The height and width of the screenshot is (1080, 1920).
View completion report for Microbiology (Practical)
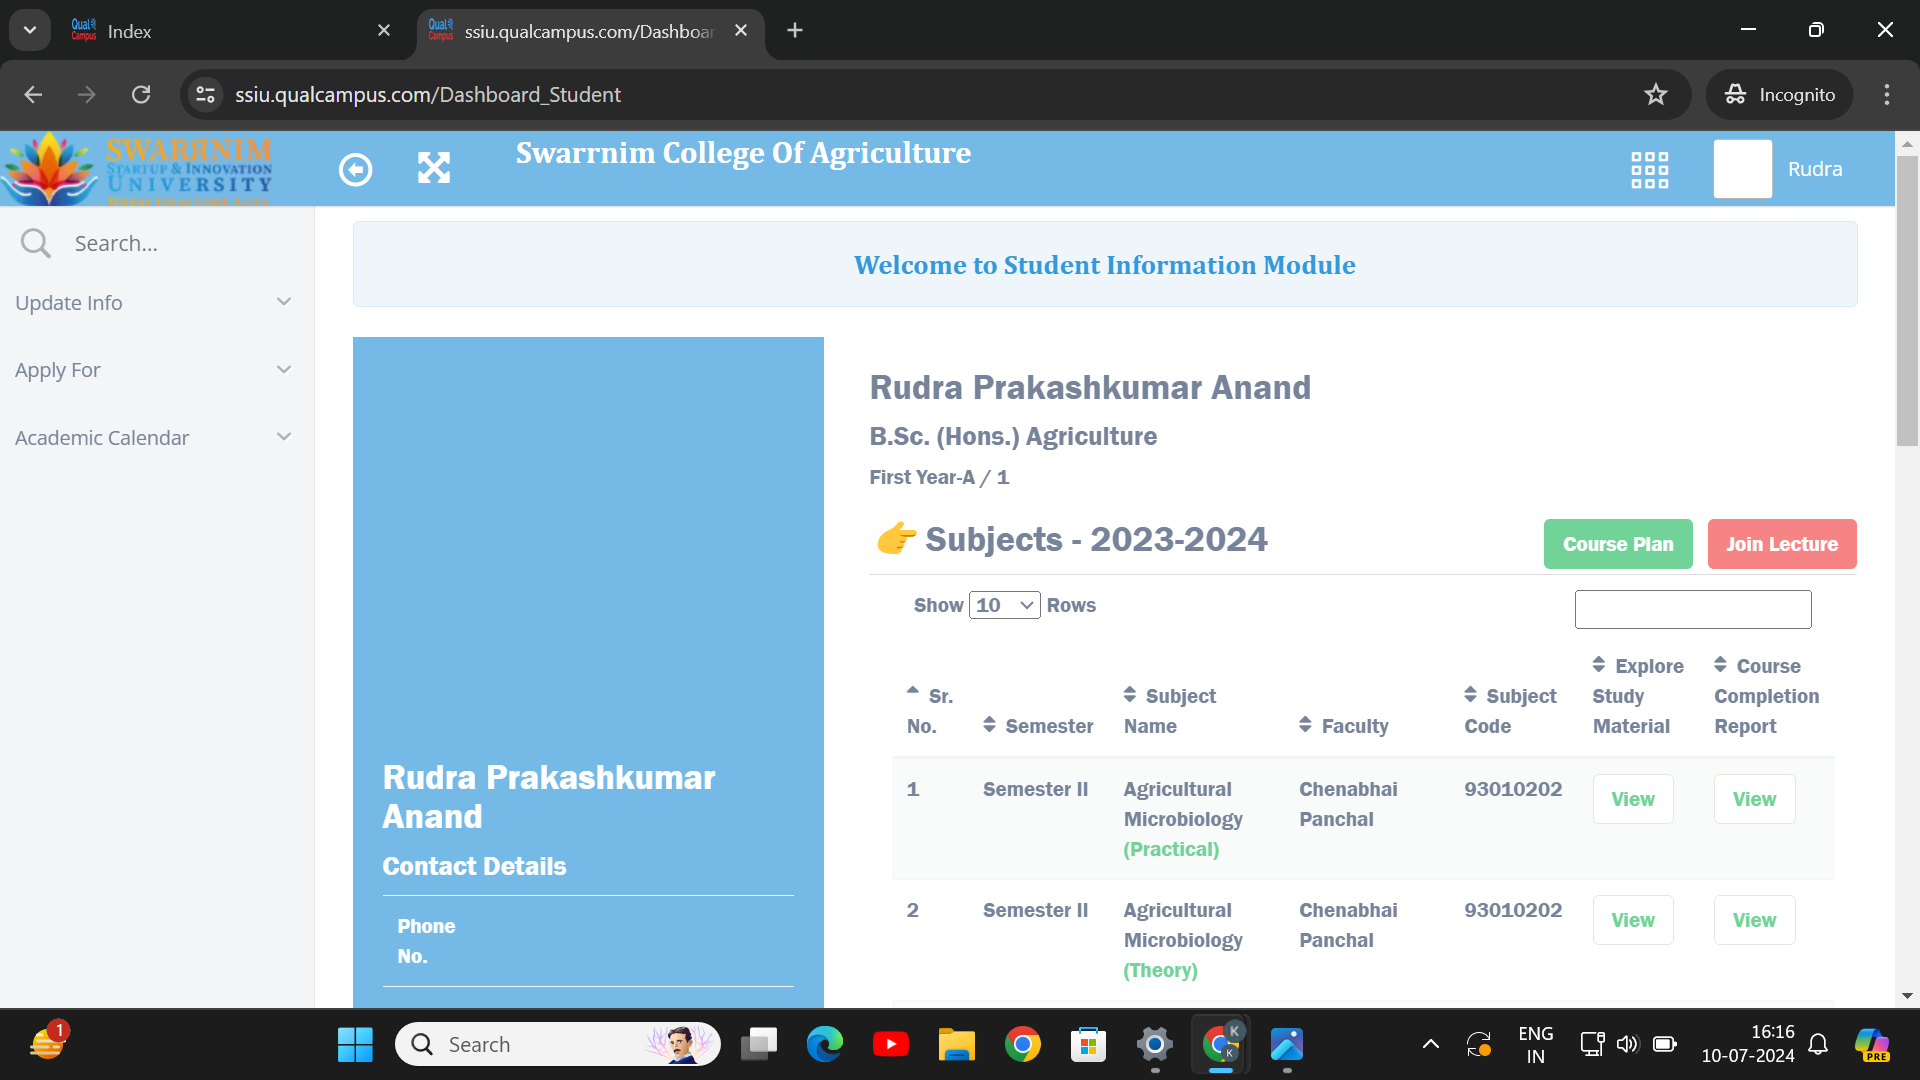click(1754, 799)
